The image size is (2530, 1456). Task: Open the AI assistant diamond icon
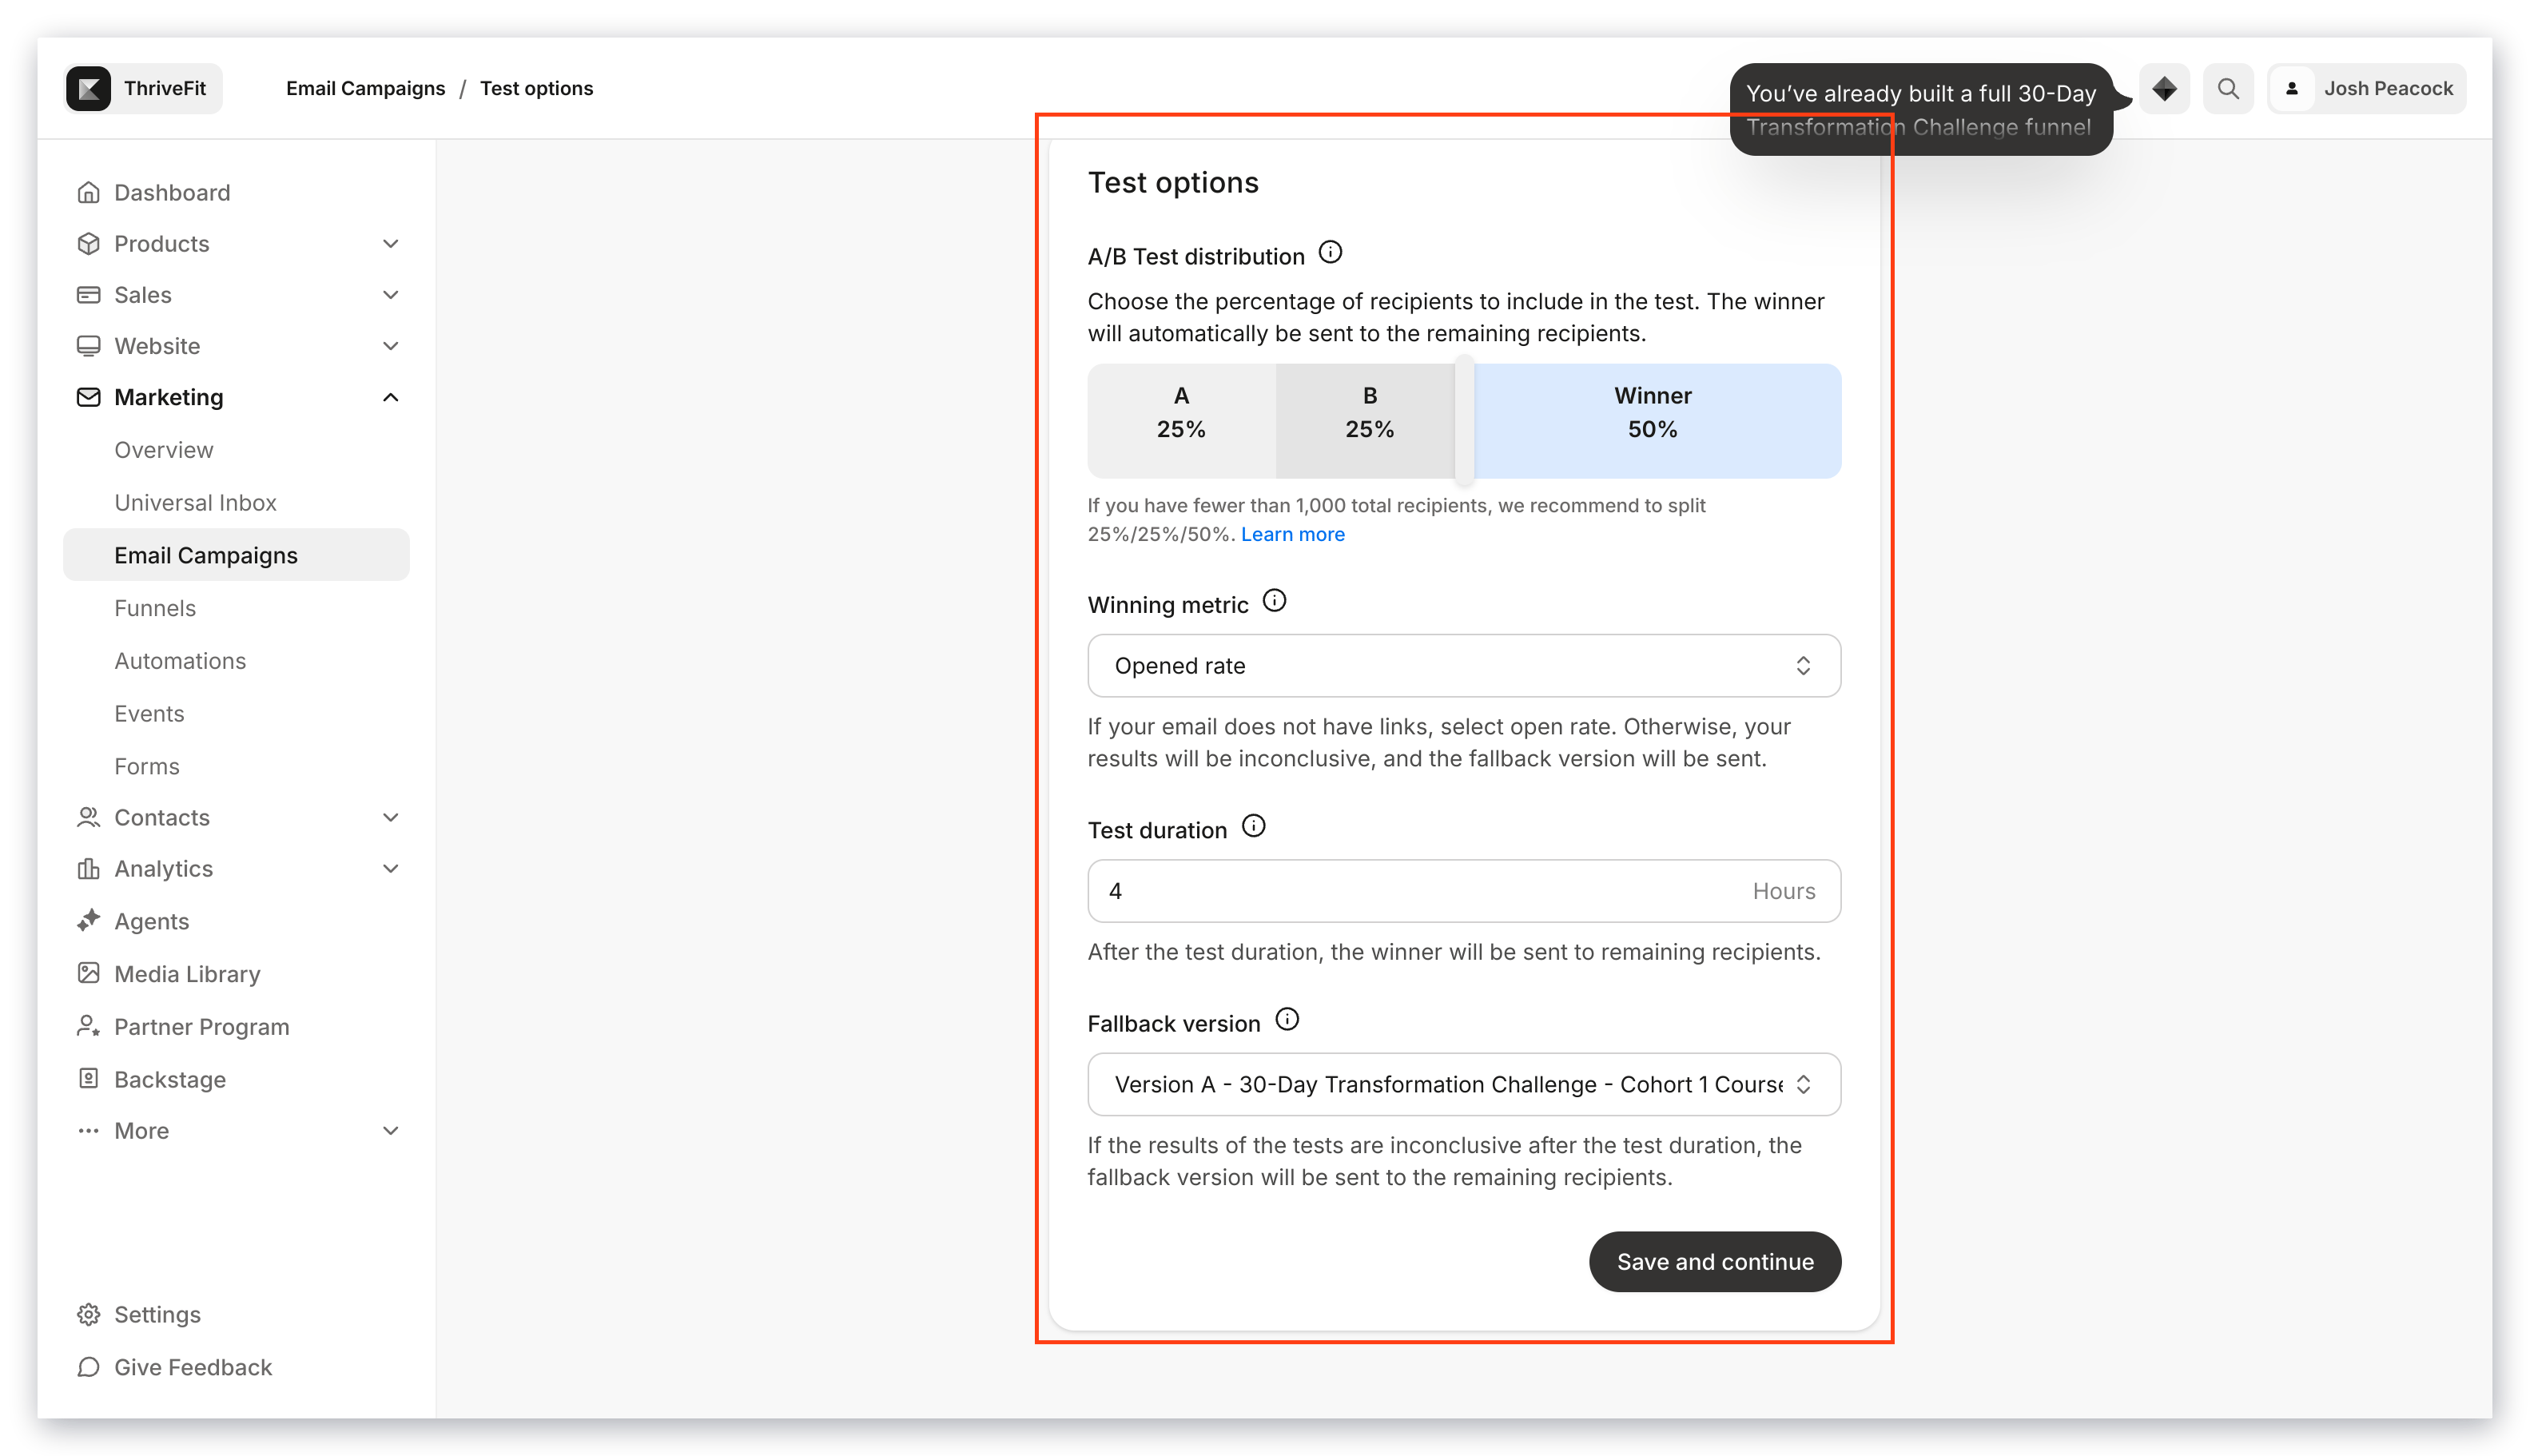[x=2164, y=89]
